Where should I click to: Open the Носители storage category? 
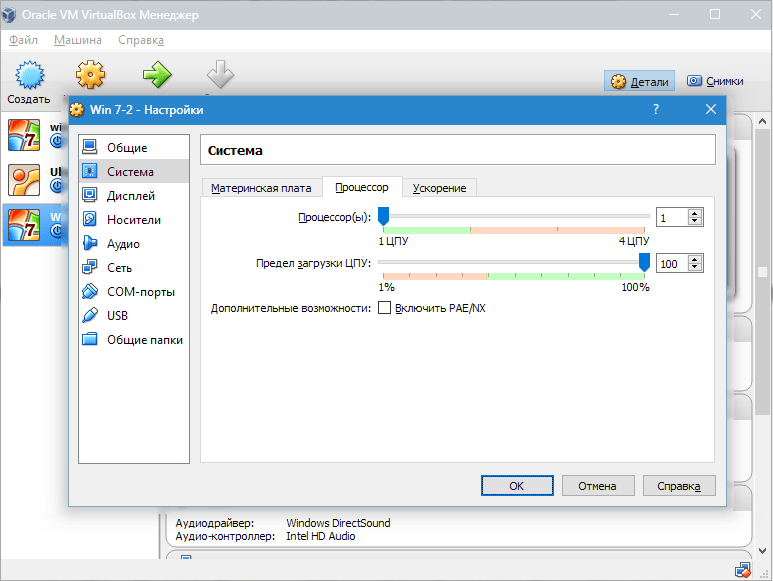[134, 220]
